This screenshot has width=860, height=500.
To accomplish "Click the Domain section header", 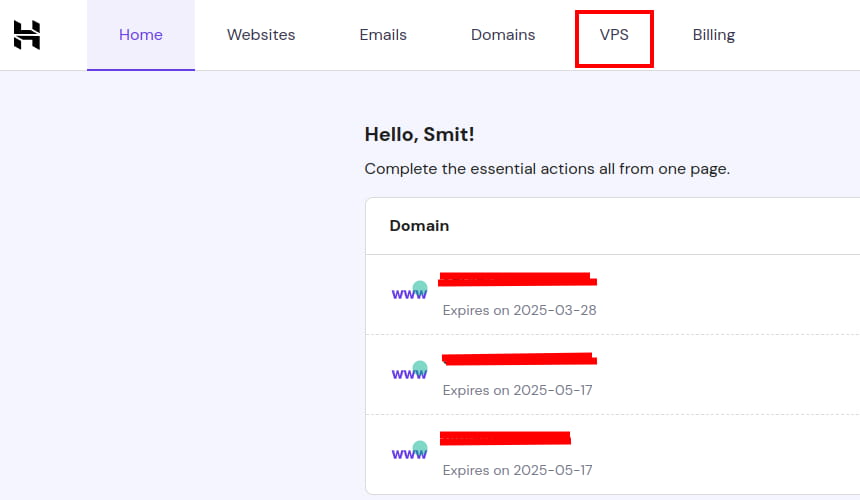I will (x=419, y=226).
